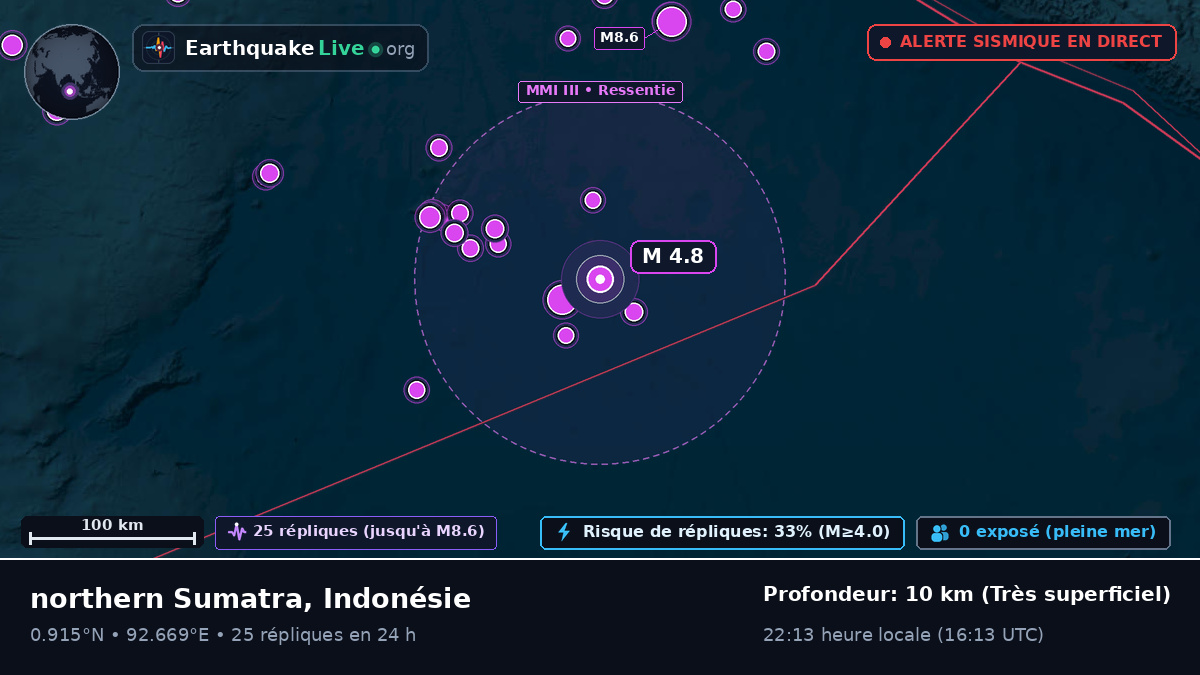
Task: Click the people icon next to 0 exposé
Action: pos(940,533)
